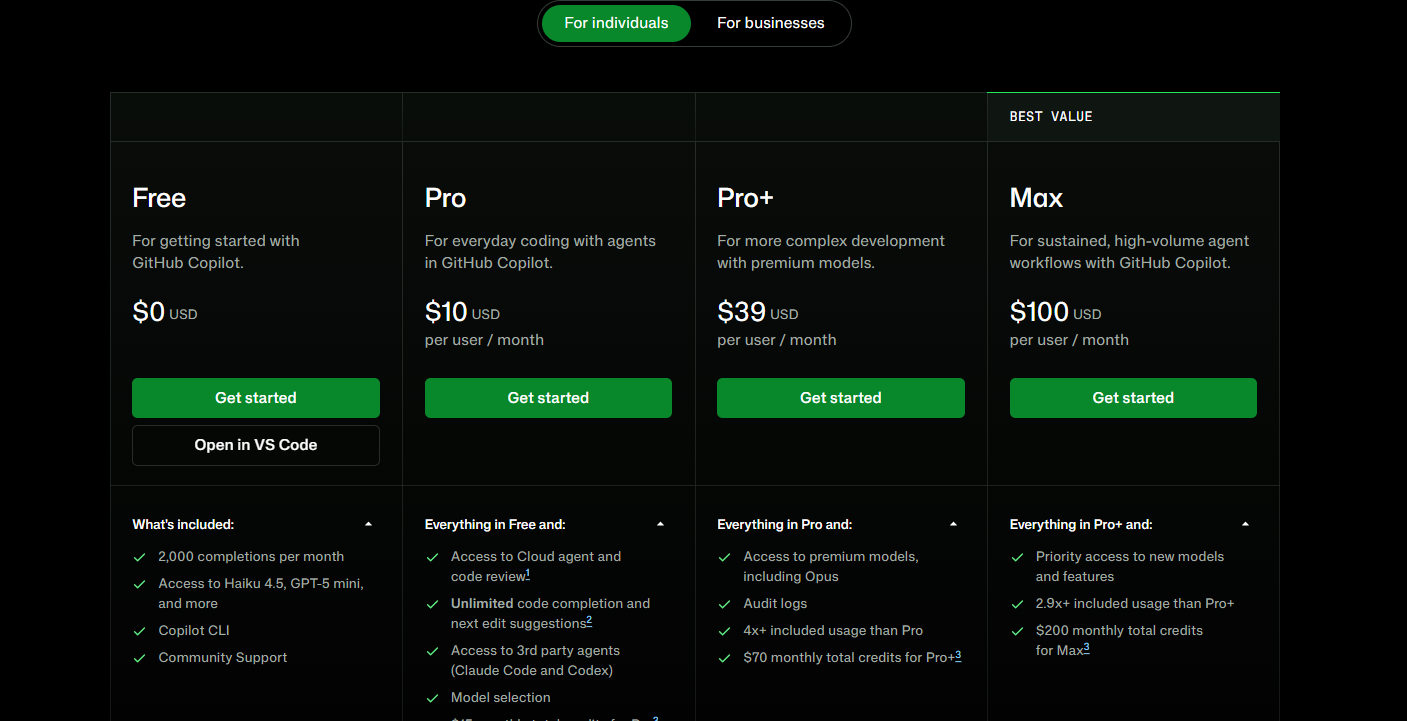This screenshot has height=721, width=1407.
Task: Click the $10 USD price
Action: (462, 312)
